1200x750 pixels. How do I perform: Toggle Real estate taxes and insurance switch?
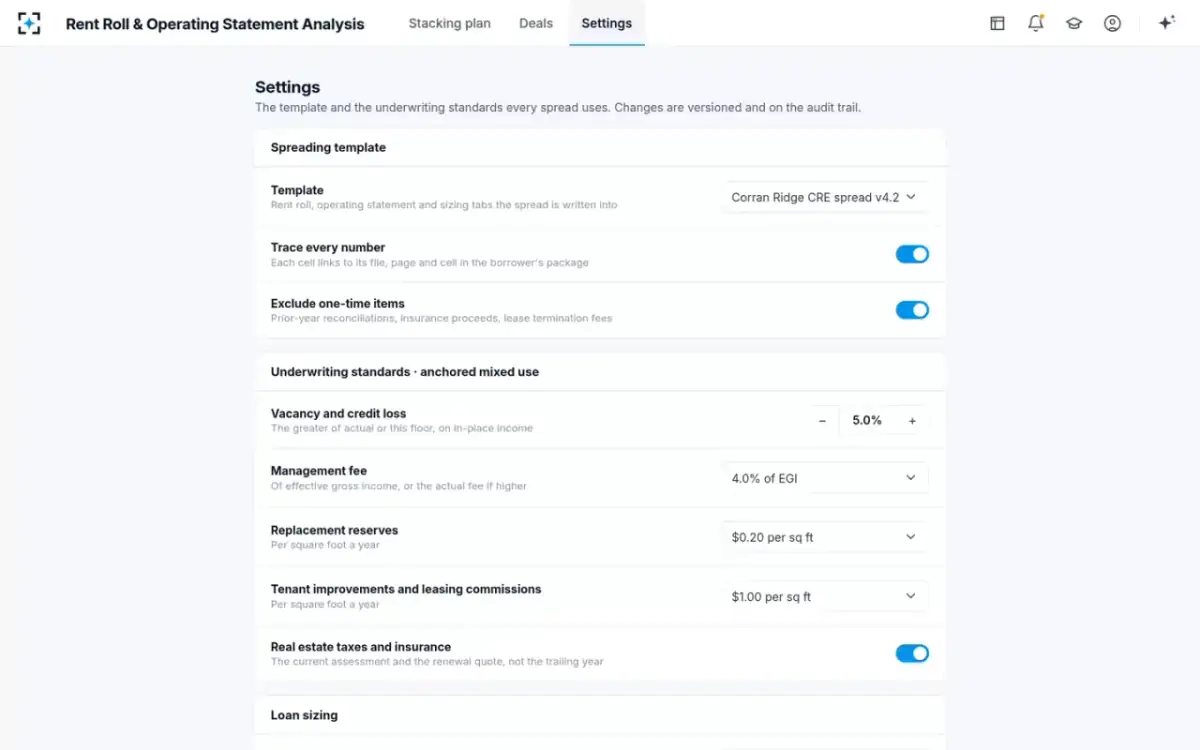[912, 653]
